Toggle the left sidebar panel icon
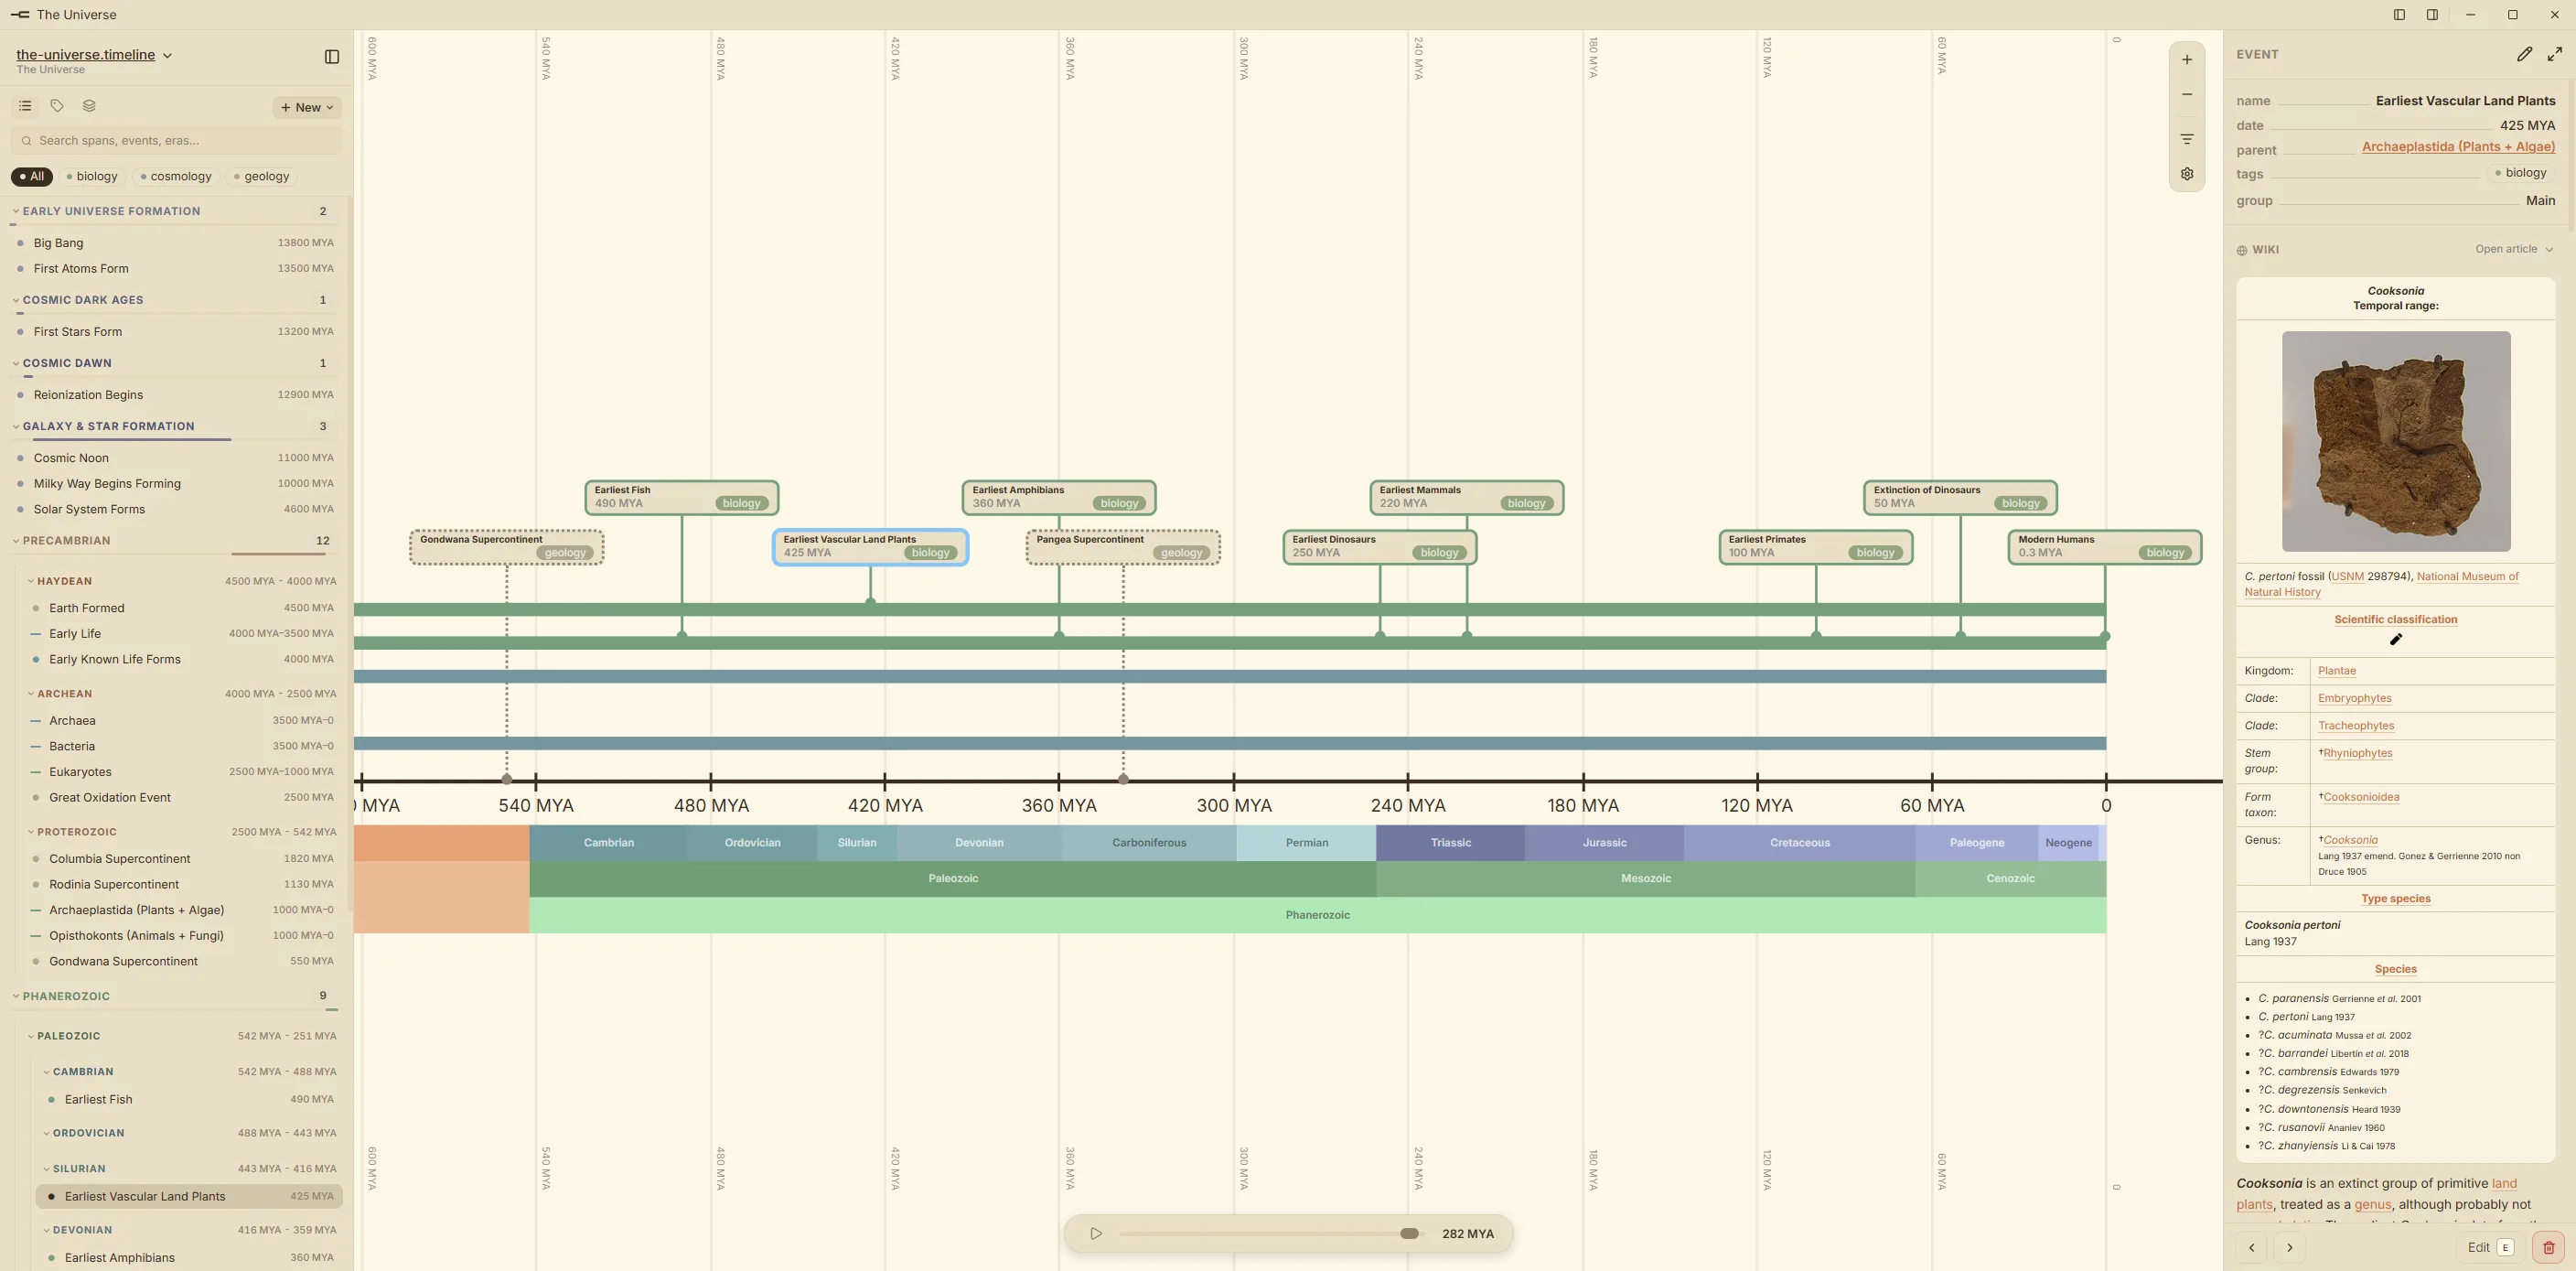2576x1271 pixels. click(332, 57)
